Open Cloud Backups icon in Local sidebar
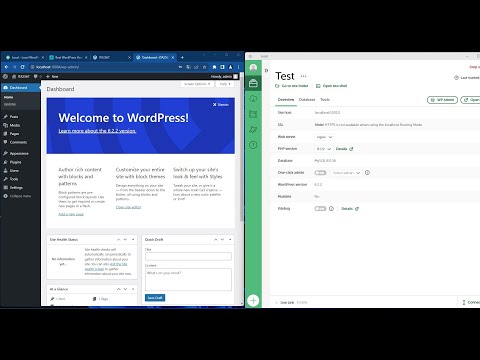 253,98
